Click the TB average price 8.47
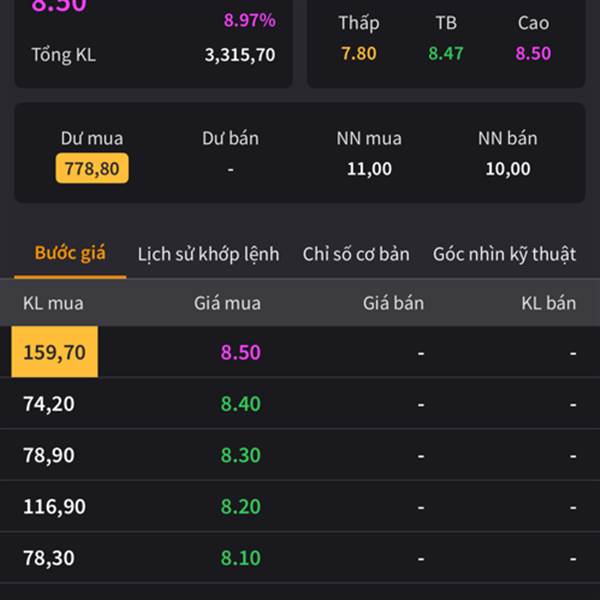600x600 pixels. 446,53
